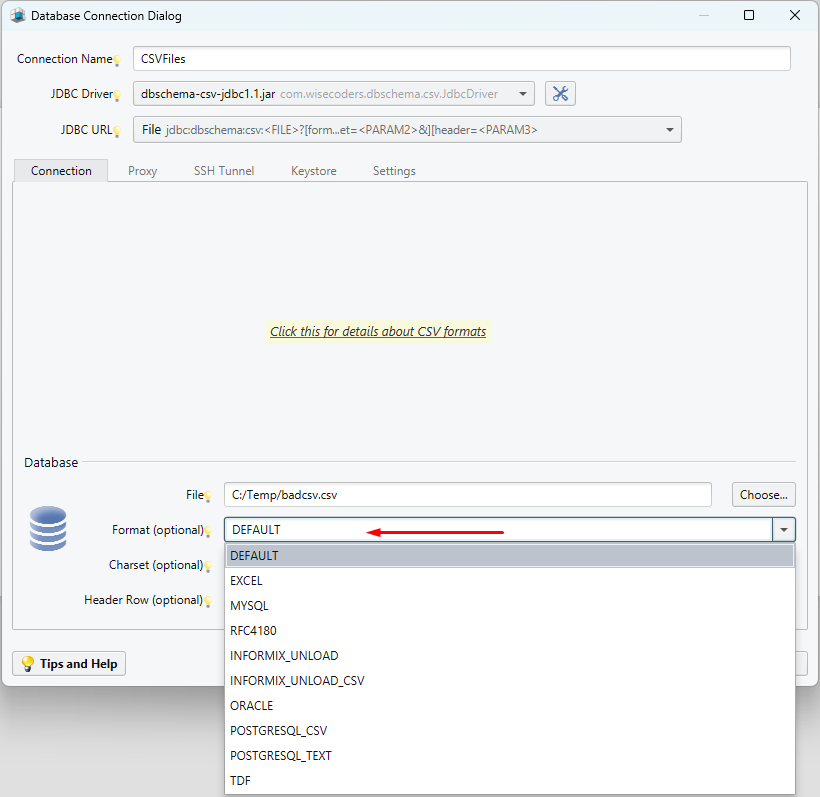Click the lightbulb hint beside Charset (optional)
Screen dimensions: 820x797
(x=210, y=566)
